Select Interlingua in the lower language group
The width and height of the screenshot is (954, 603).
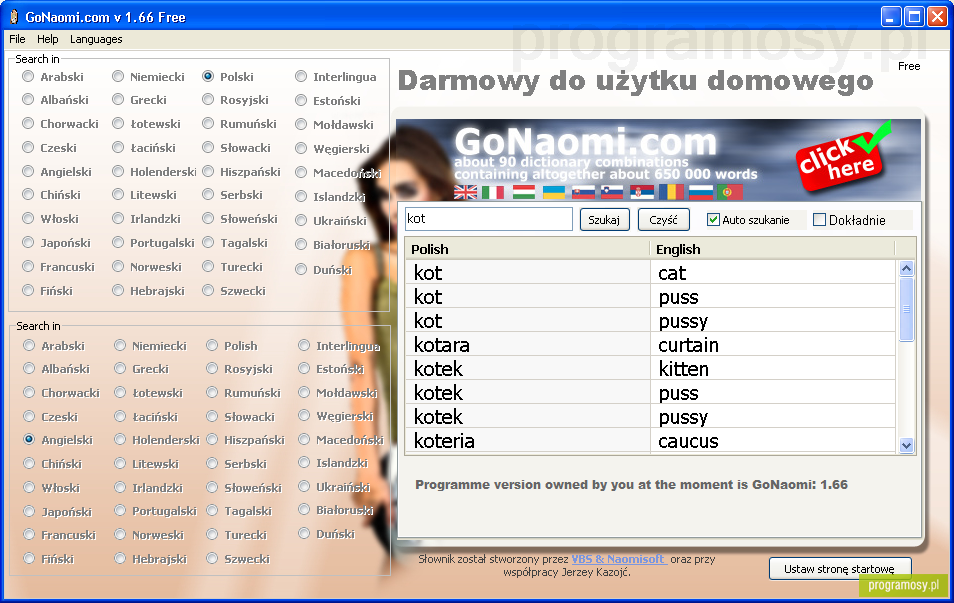pyautogui.click(x=304, y=346)
